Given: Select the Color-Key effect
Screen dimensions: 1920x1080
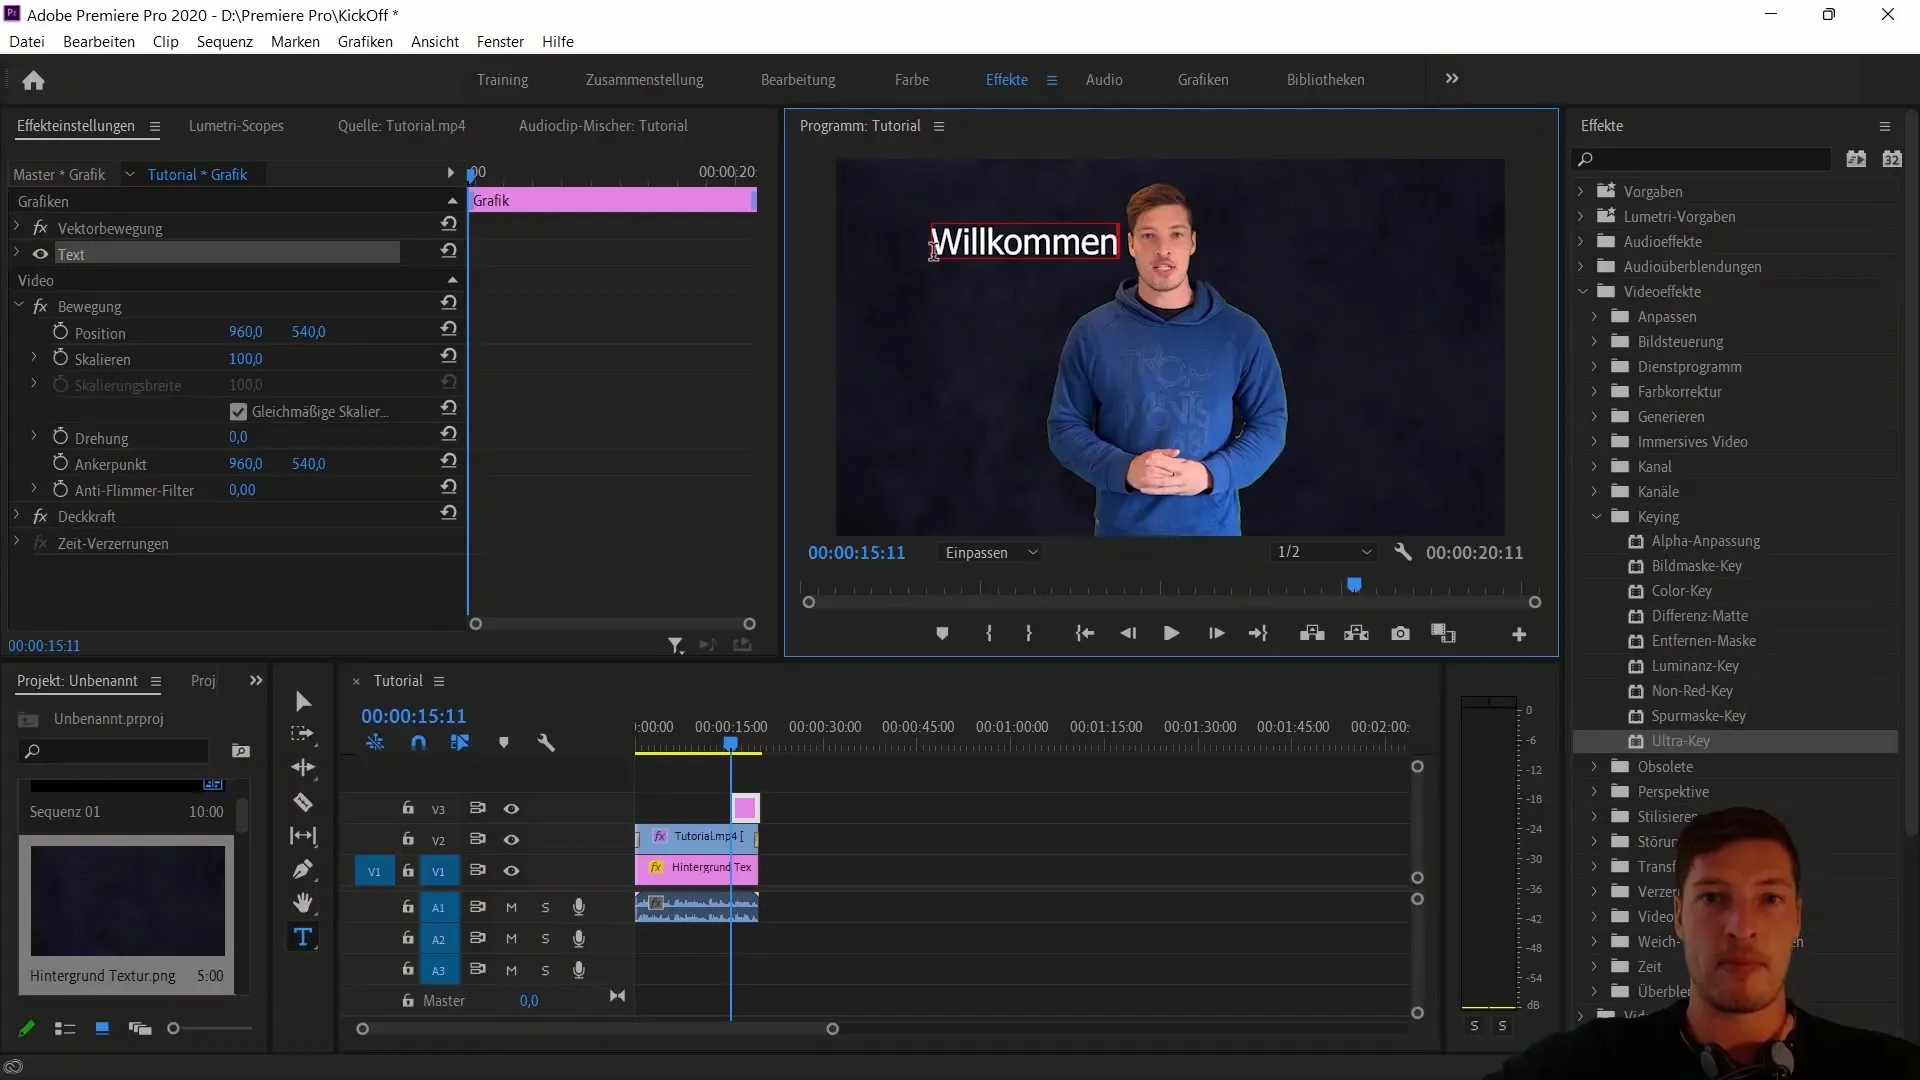Looking at the screenshot, I should coord(1681,591).
